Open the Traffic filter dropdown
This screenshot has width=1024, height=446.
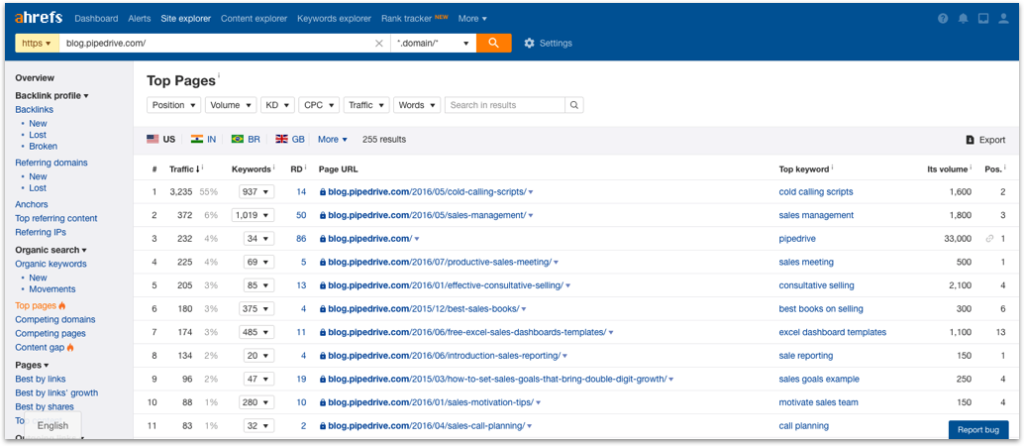click(x=366, y=105)
